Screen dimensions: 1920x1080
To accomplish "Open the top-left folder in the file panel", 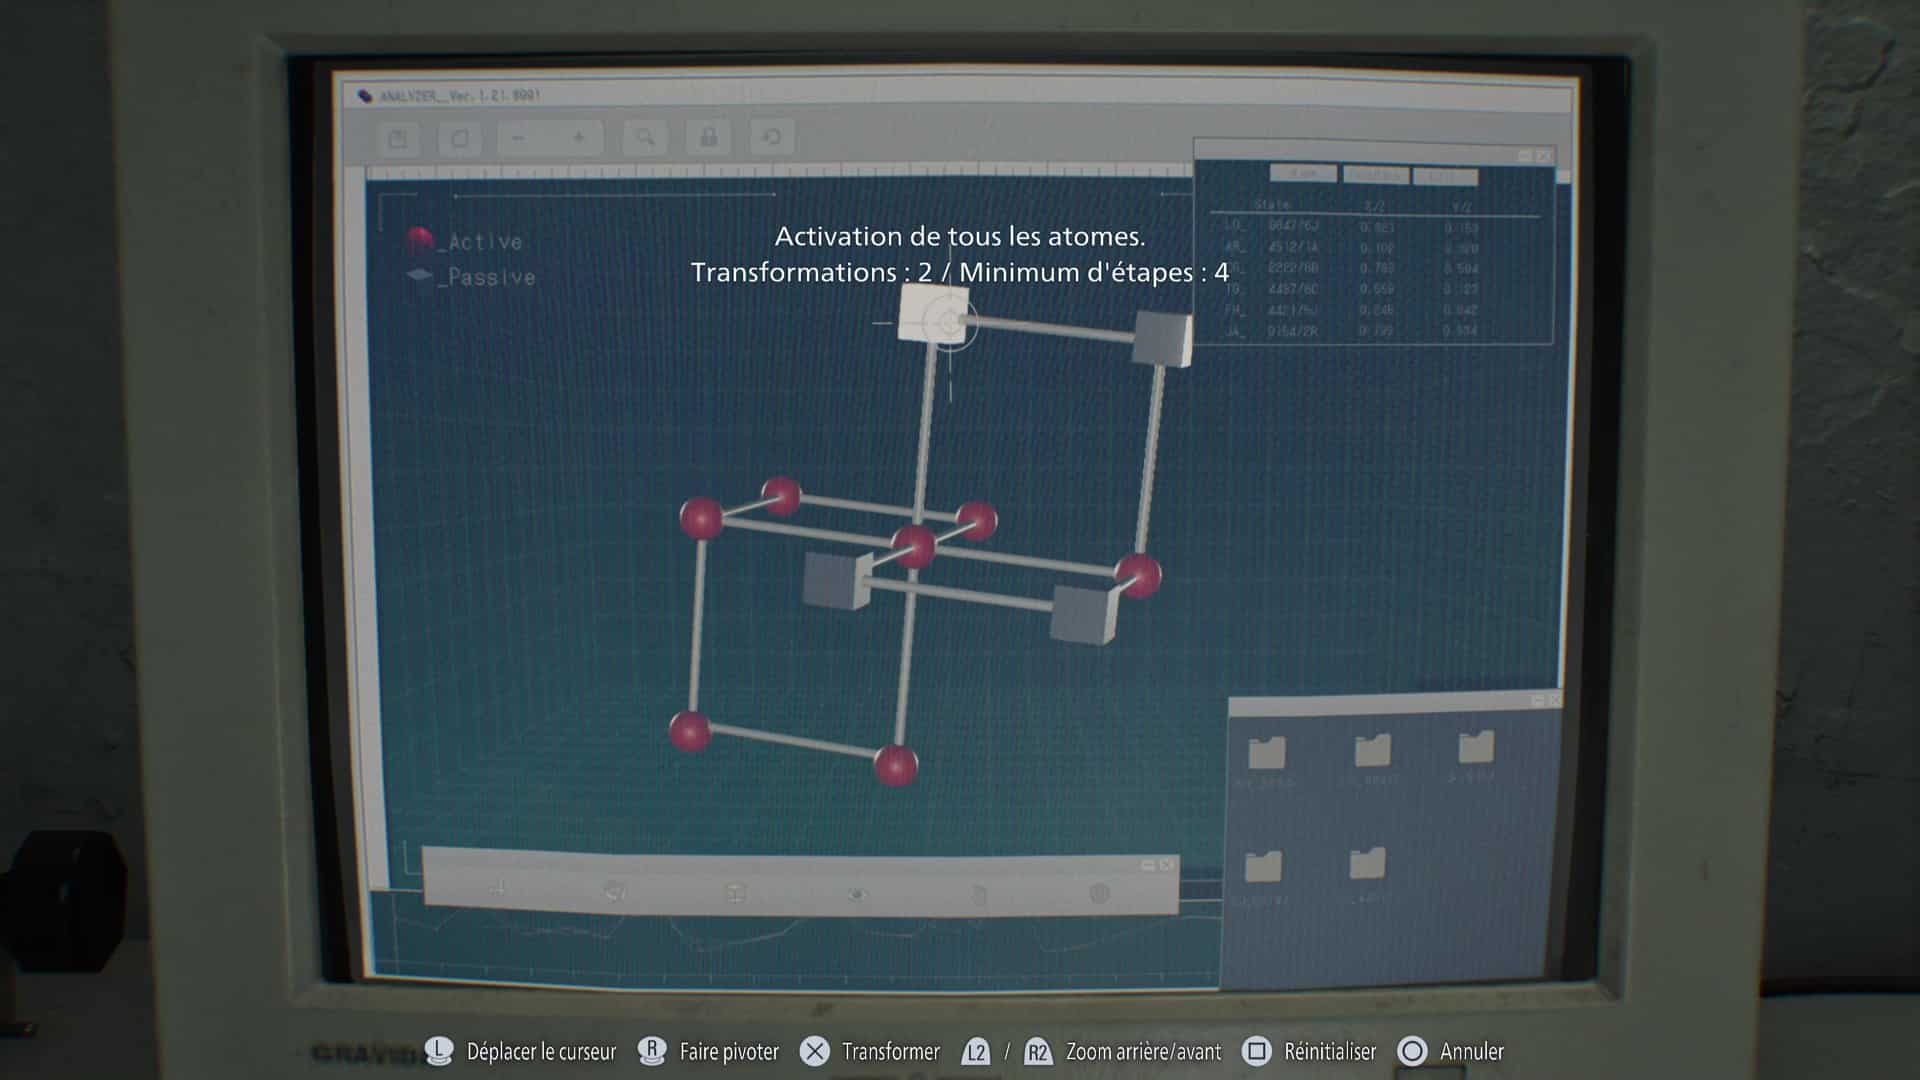I will 1267,752.
